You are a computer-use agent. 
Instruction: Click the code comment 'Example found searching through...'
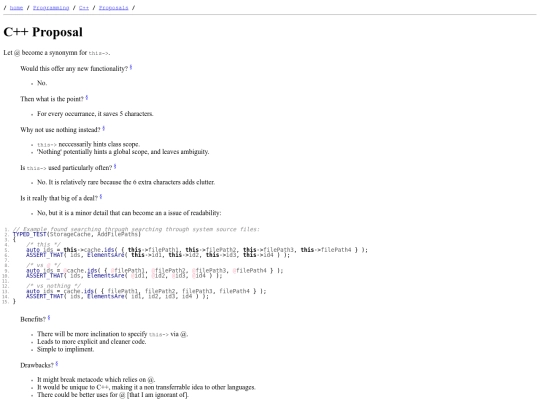136,229
